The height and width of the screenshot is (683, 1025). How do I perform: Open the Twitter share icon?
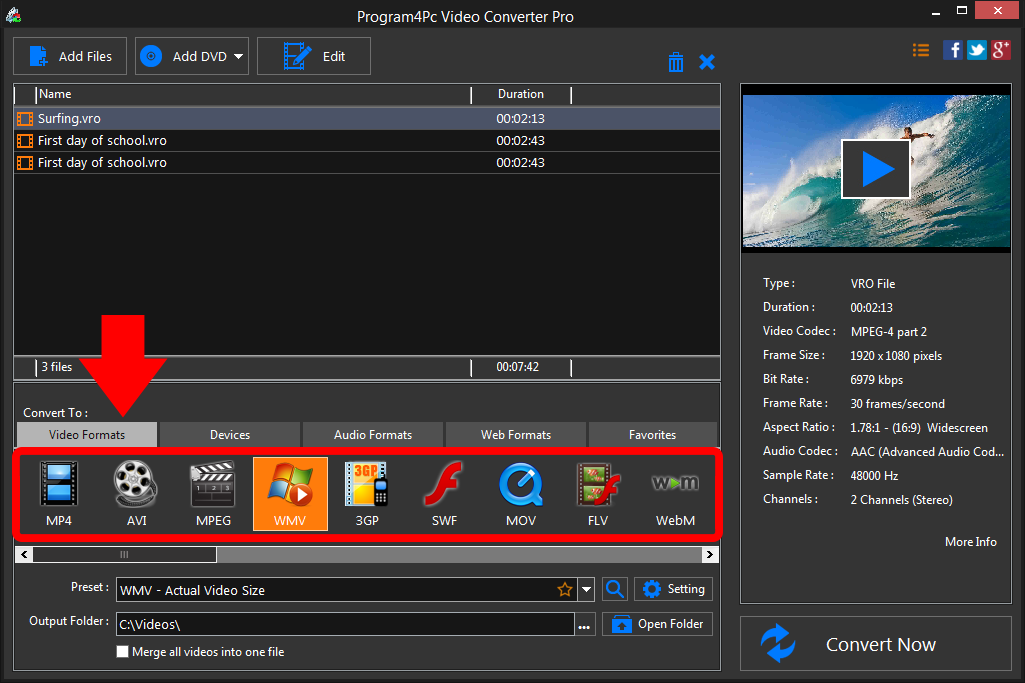[x=976, y=50]
